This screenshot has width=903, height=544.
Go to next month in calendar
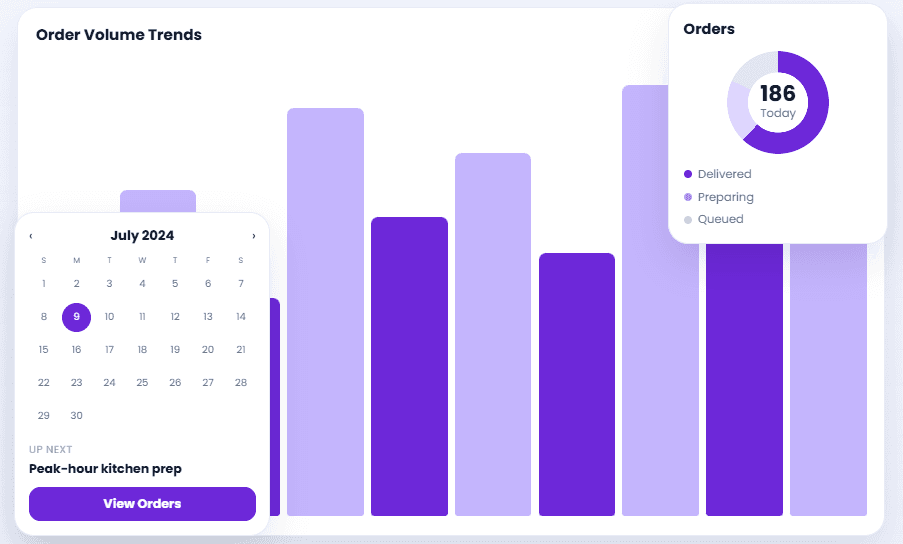pos(253,236)
